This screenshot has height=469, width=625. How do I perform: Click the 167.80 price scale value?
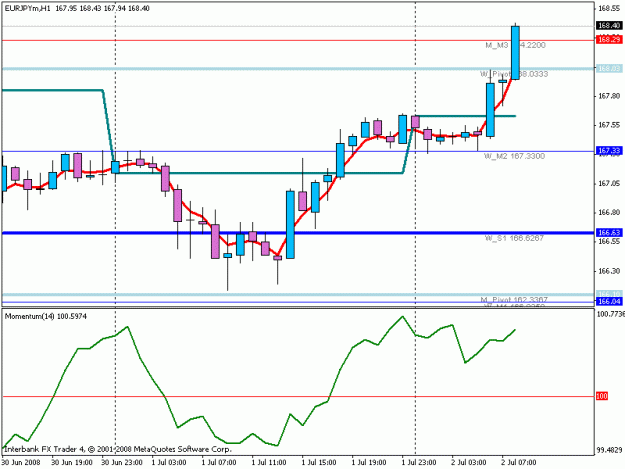[x=609, y=96]
